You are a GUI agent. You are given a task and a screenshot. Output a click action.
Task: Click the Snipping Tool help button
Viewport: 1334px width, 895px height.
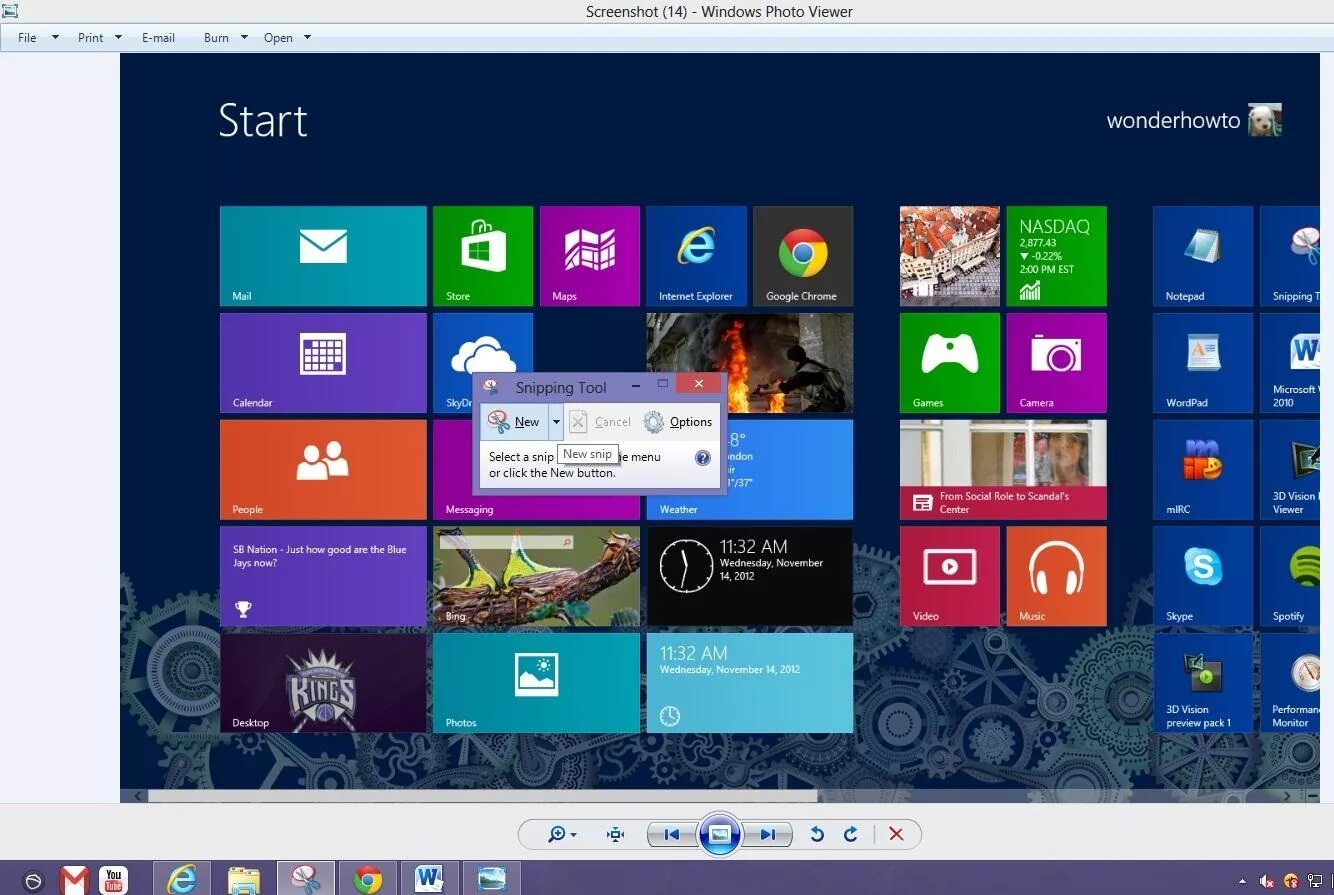coord(702,458)
